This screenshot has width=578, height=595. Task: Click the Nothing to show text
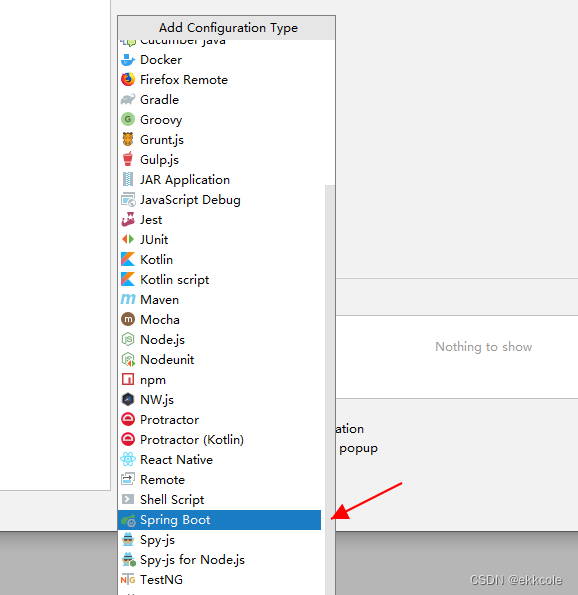(x=484, y=346)
